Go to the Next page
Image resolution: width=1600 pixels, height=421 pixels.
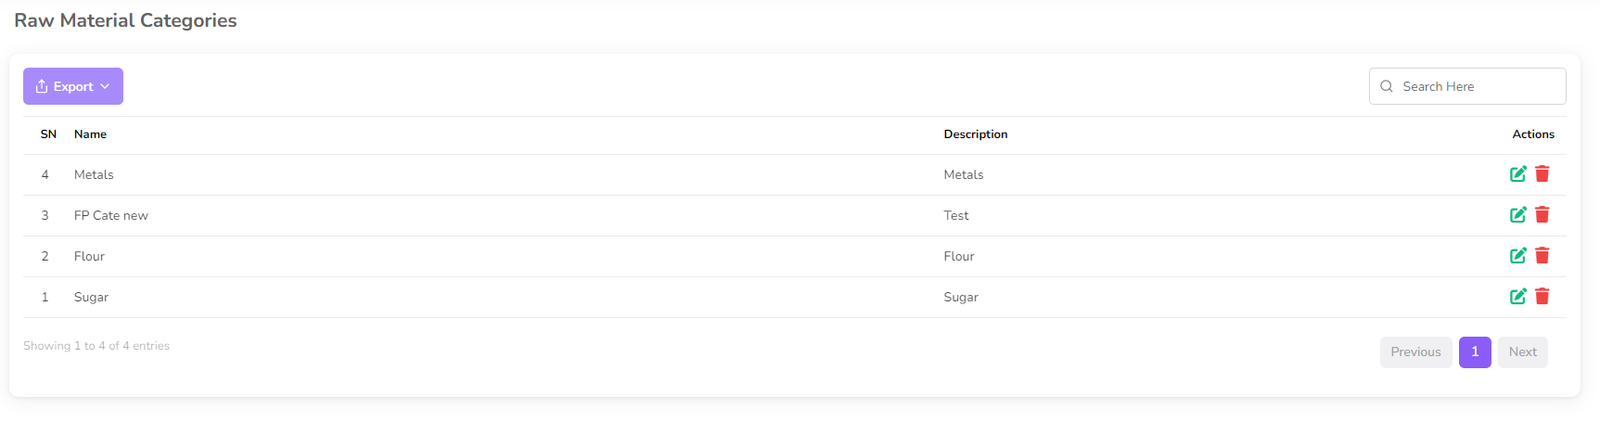(1522, 352)
